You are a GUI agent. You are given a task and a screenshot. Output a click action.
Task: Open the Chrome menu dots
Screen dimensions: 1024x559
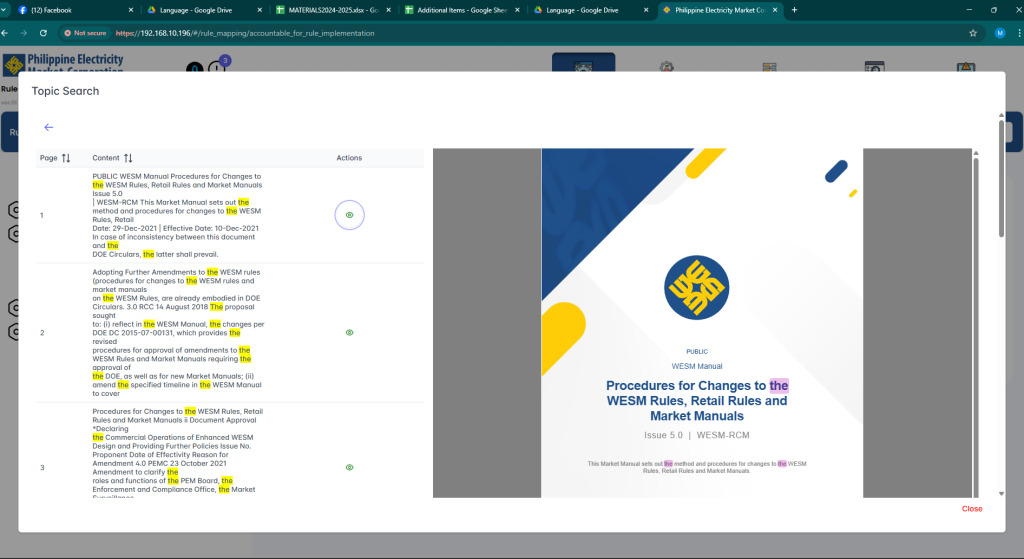[1019, 33]
